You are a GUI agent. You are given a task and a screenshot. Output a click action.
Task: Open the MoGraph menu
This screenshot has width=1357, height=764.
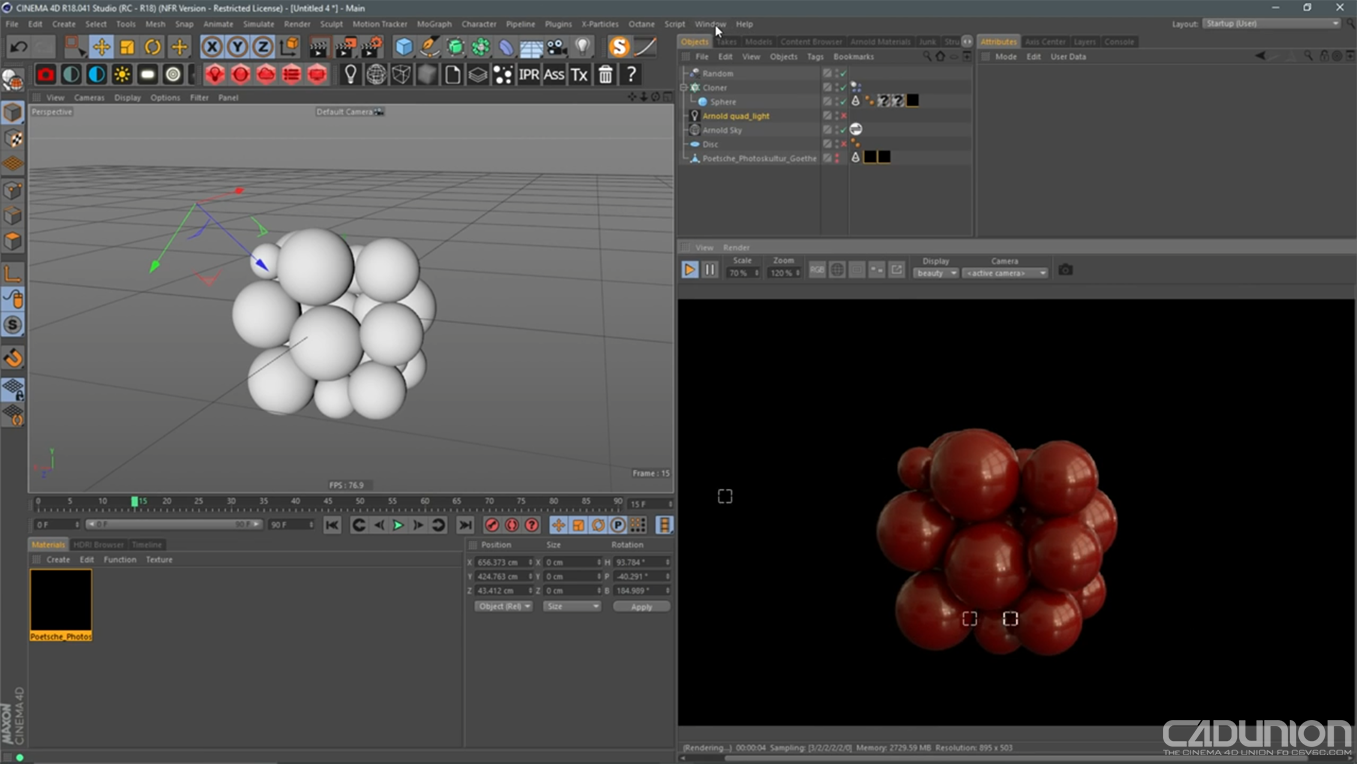[x=435, y=23]
